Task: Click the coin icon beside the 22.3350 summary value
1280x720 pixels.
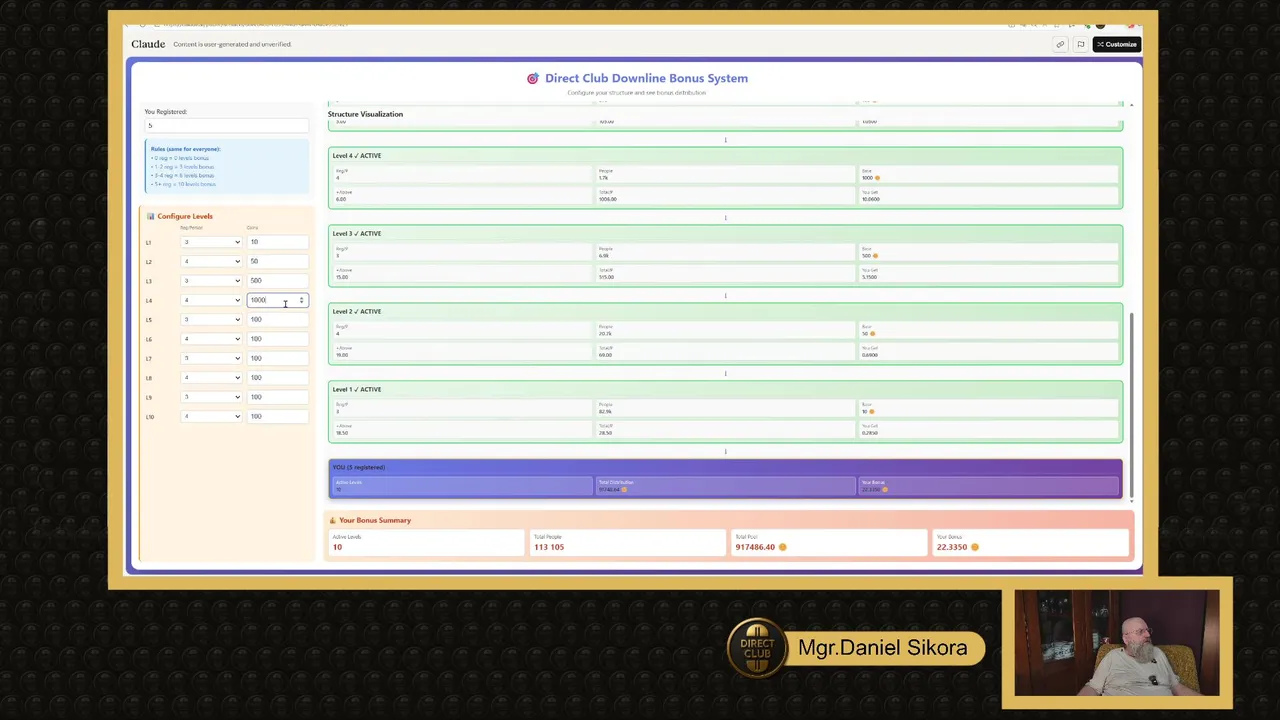Action: click(x=975, y=547)
